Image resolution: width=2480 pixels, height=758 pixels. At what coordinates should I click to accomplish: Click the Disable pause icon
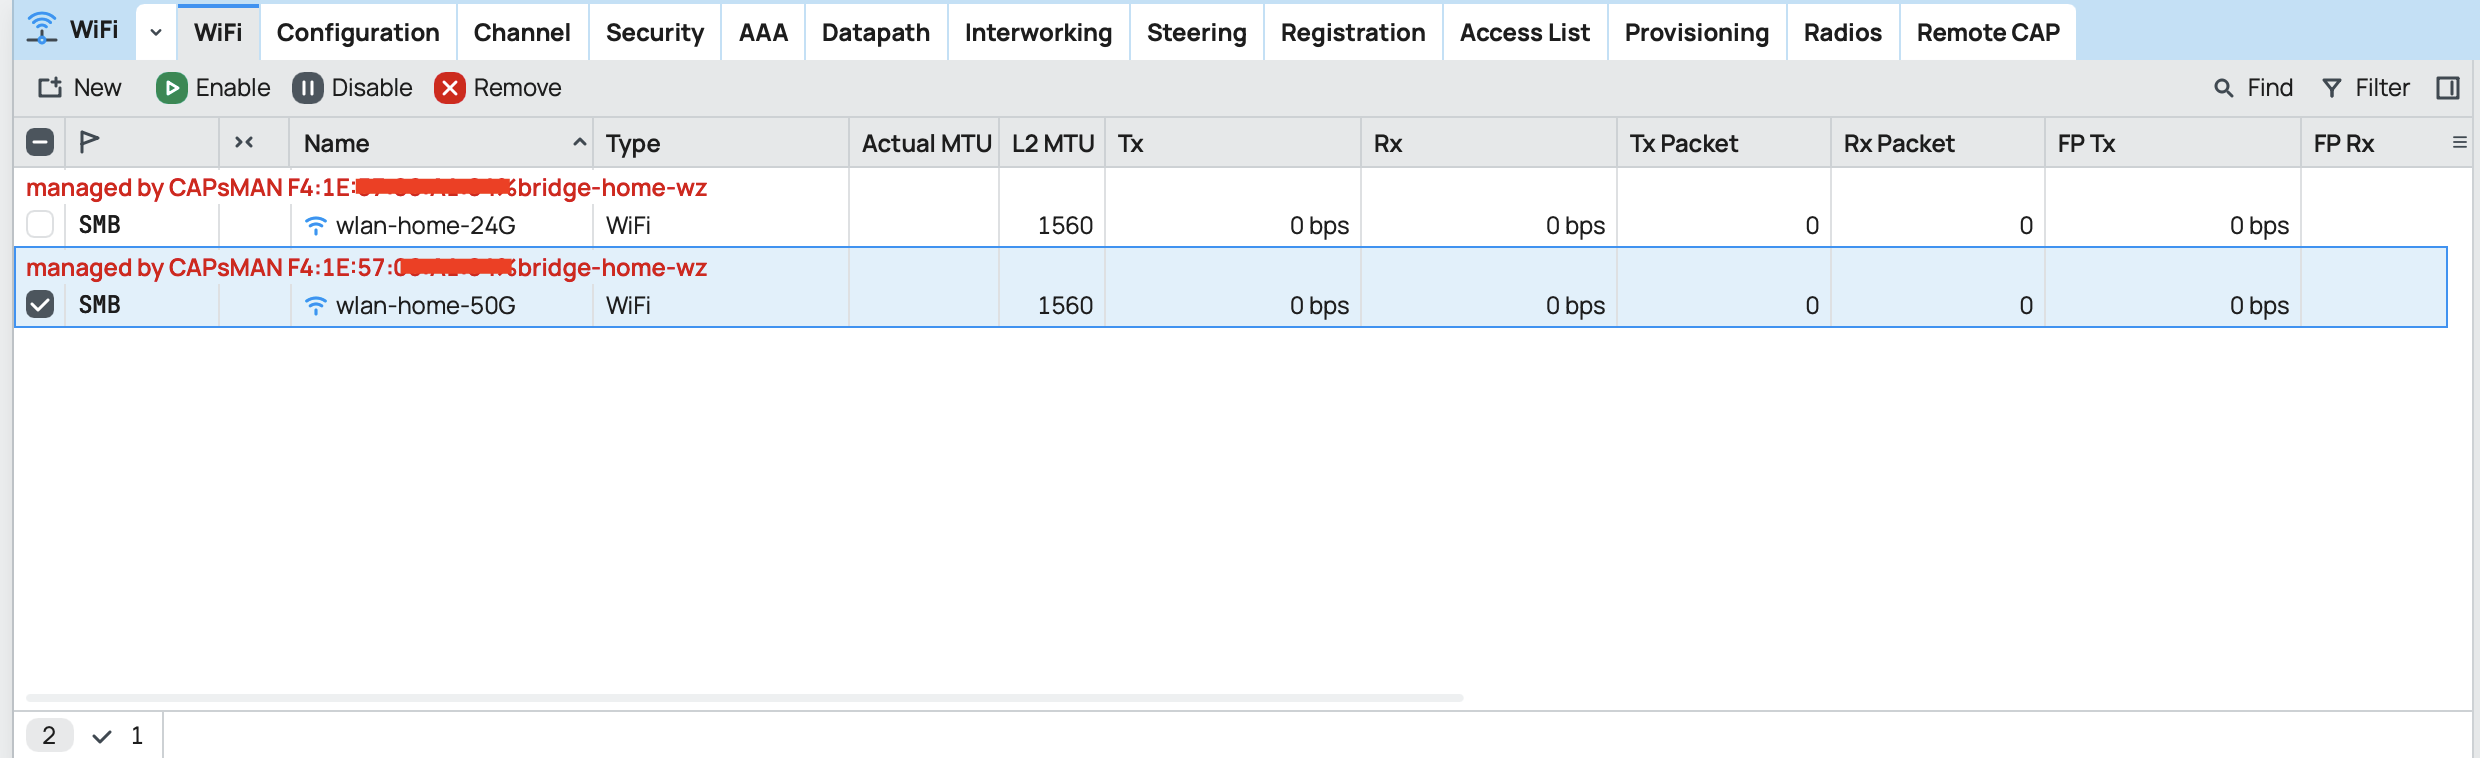tap(307, 88)
